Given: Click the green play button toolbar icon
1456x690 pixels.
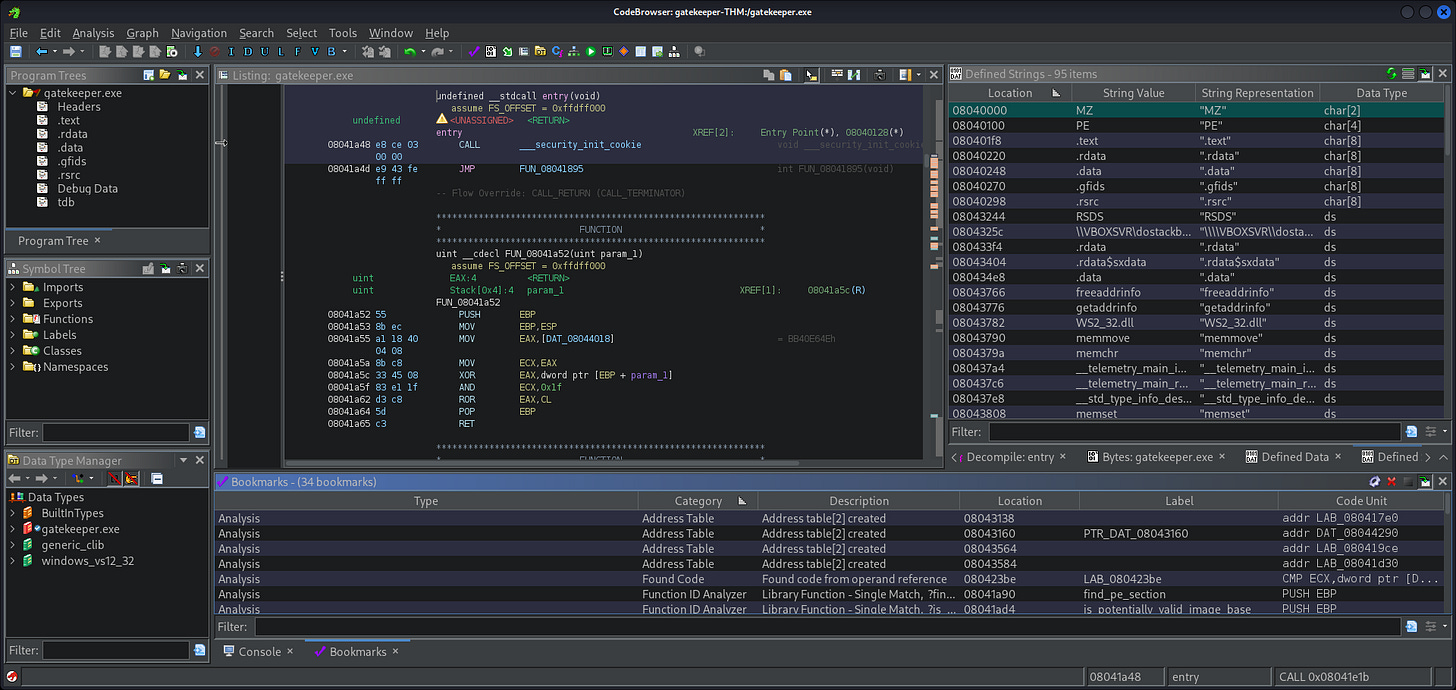Looking at the screenshot, I should click(591, 51).
